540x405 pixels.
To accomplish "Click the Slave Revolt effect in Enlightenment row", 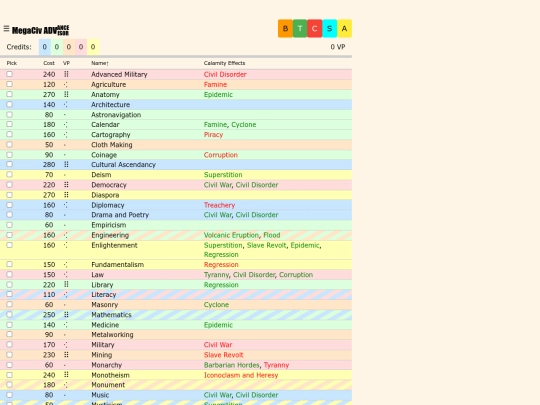I will click(x=267, y=245).
